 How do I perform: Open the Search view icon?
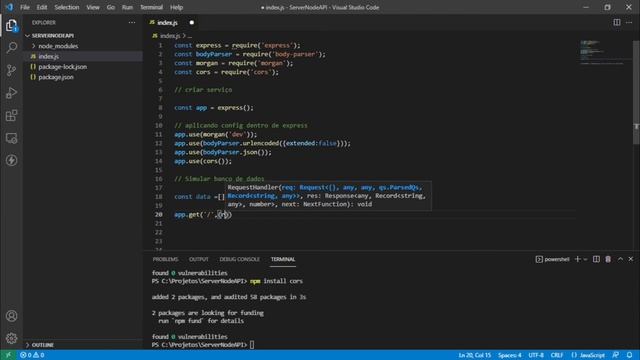(x=11, y=48)
